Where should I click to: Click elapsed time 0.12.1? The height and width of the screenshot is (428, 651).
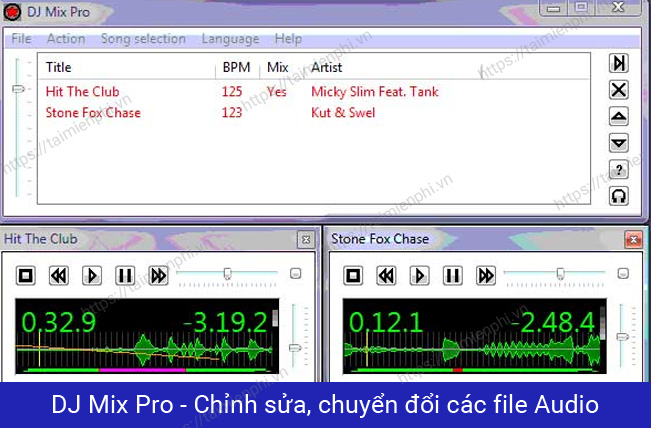point(386,323)
